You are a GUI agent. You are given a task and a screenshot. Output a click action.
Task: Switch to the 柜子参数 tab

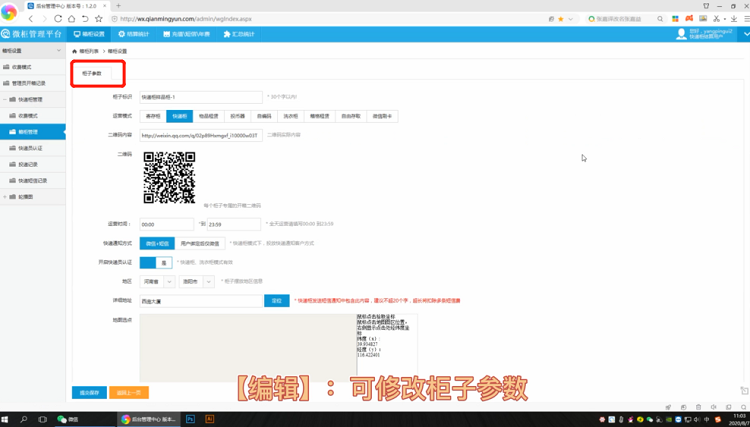pos(92,74)
